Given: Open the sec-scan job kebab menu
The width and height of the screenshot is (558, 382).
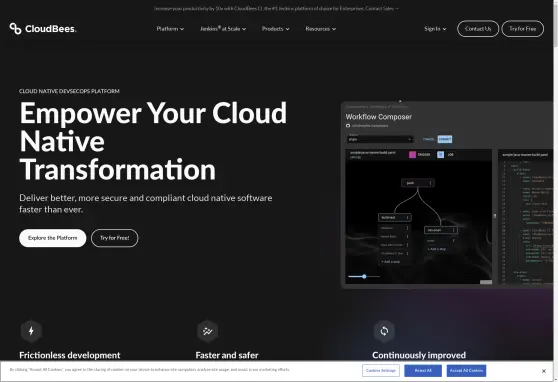Looking at the screenshot, I should click(453, 230).
